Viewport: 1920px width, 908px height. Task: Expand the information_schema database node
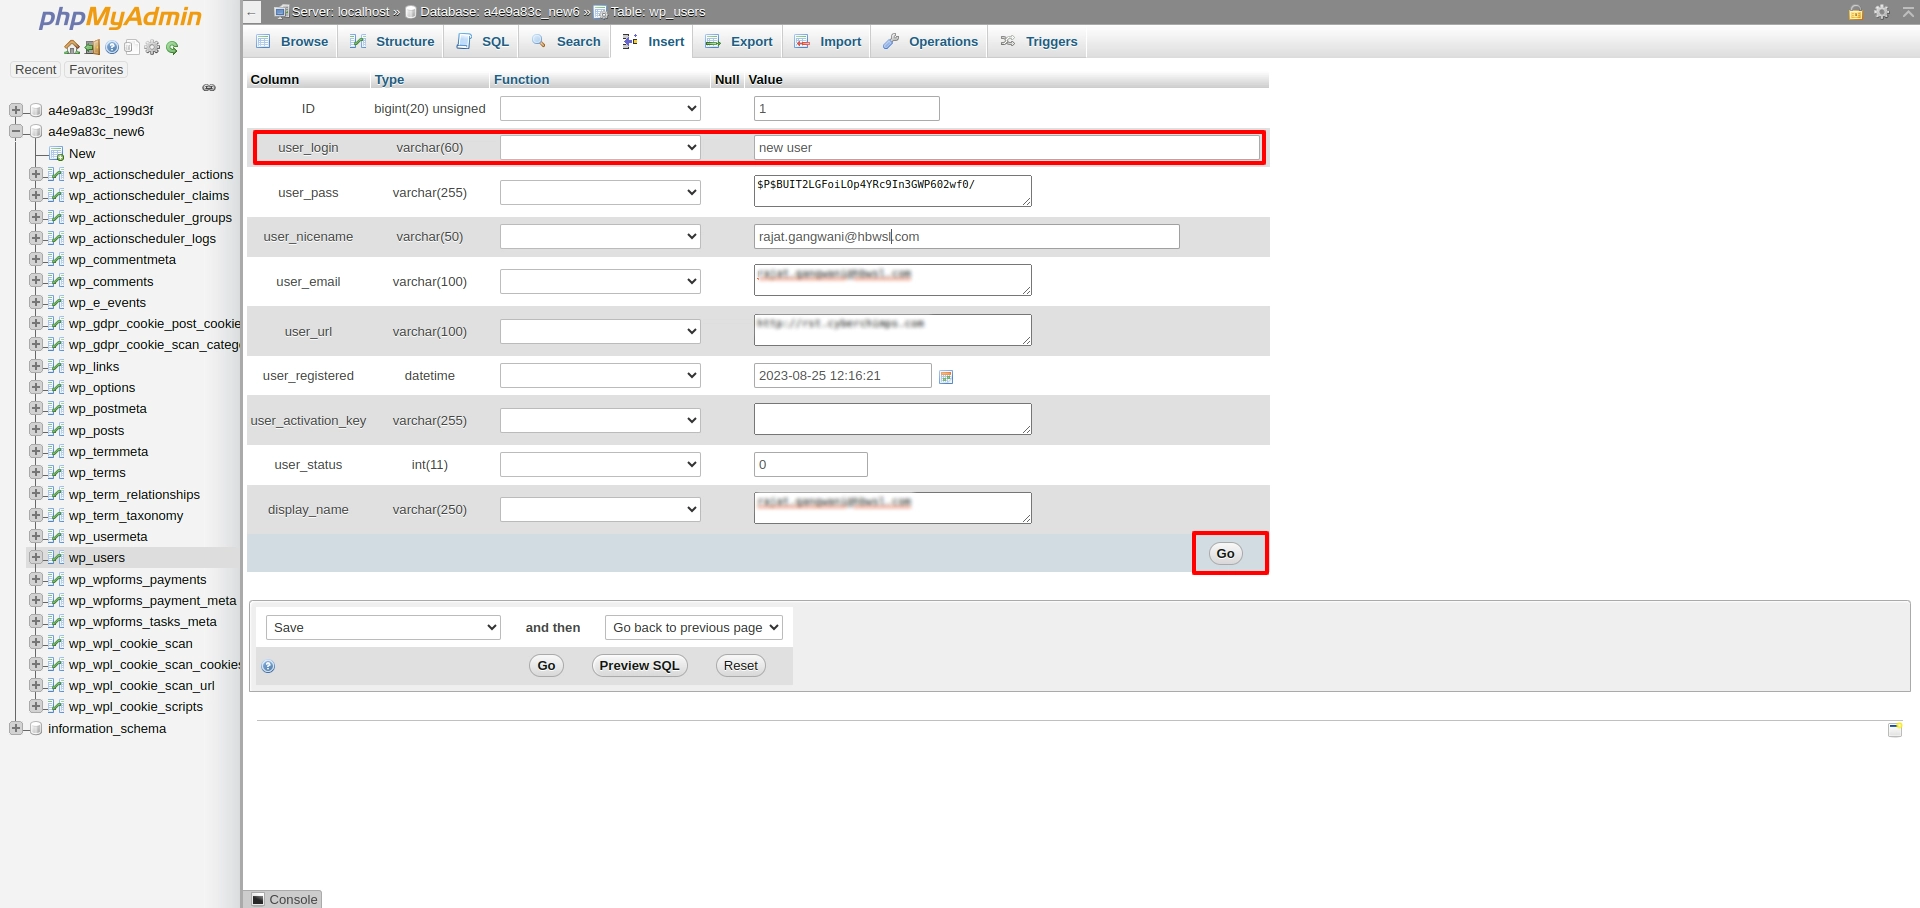[15, 728]
